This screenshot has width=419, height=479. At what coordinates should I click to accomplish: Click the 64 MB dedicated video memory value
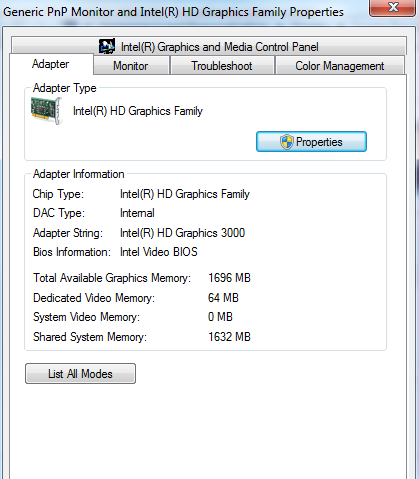tap(223, 298)
